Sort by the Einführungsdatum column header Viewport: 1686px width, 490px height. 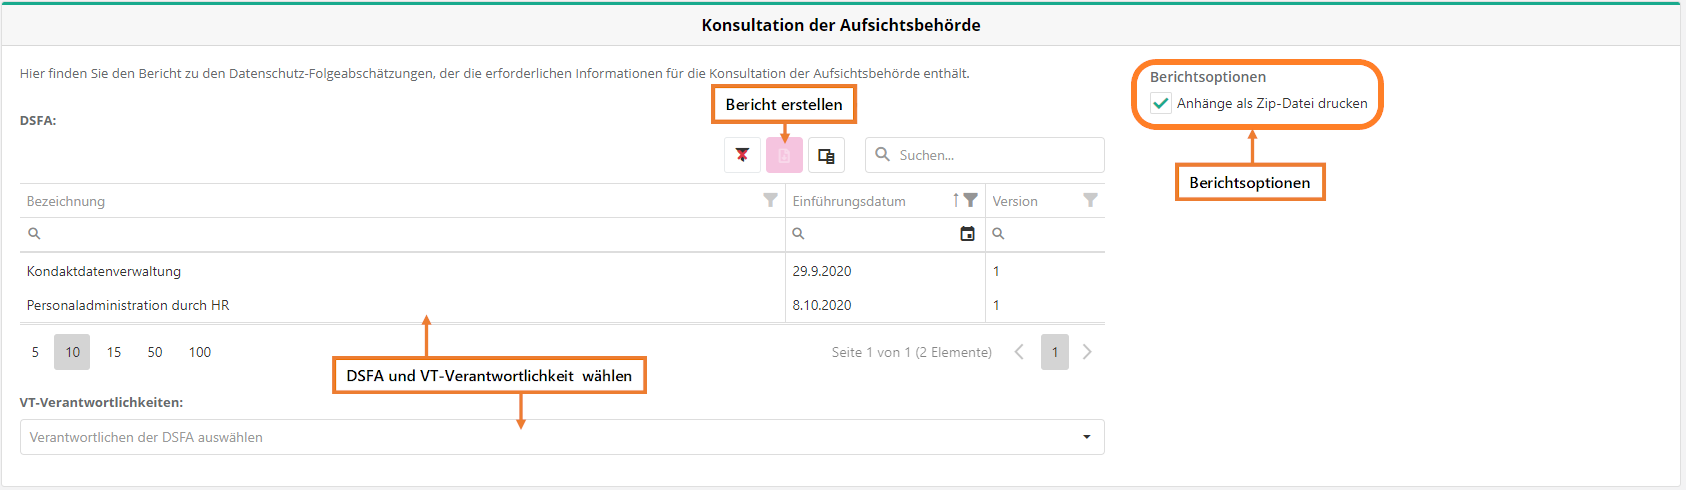(849, 201)
